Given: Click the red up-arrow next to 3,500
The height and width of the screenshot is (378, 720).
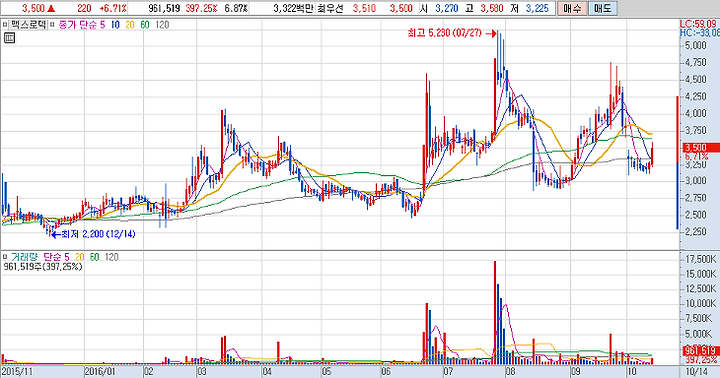Looking at the screenshot, I should tap(51, 8).
